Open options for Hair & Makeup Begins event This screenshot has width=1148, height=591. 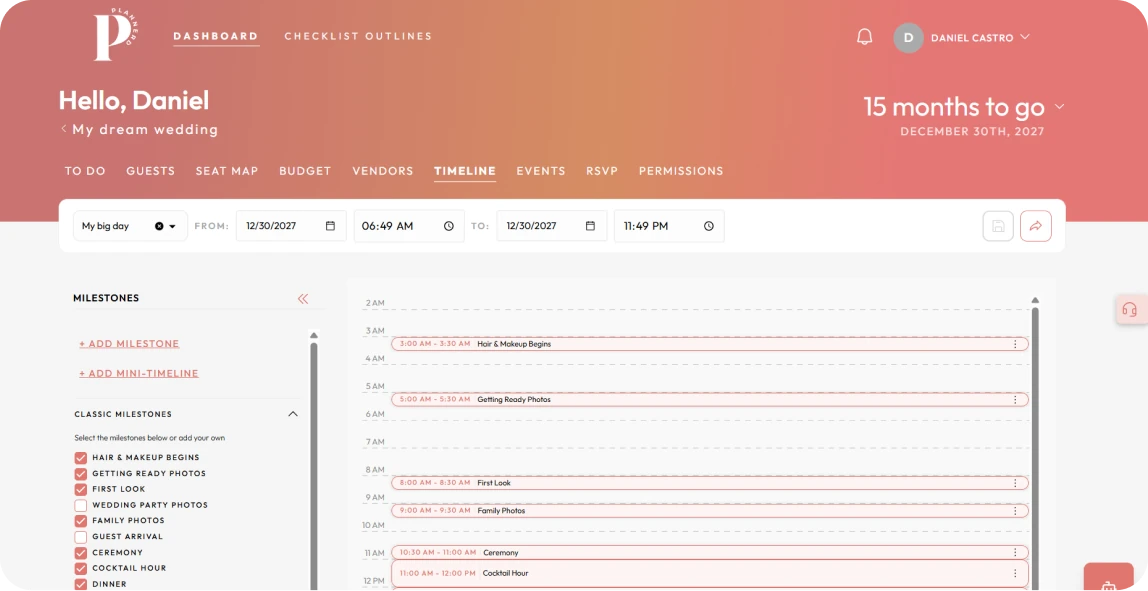tap(1015, 344)
